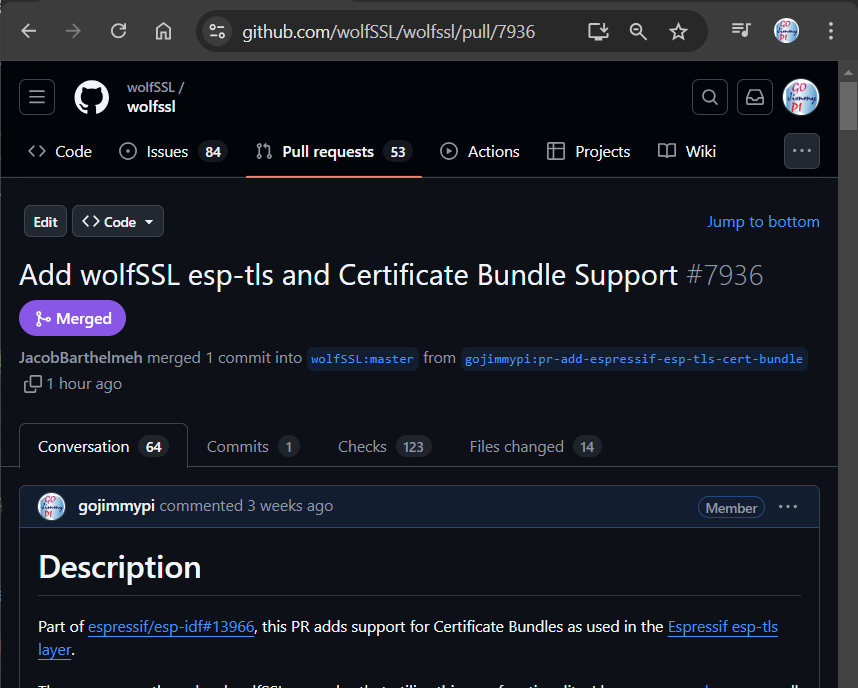858x688 pixels.
Task: Open GitHub user avatar menu
Action: [801, 97]
